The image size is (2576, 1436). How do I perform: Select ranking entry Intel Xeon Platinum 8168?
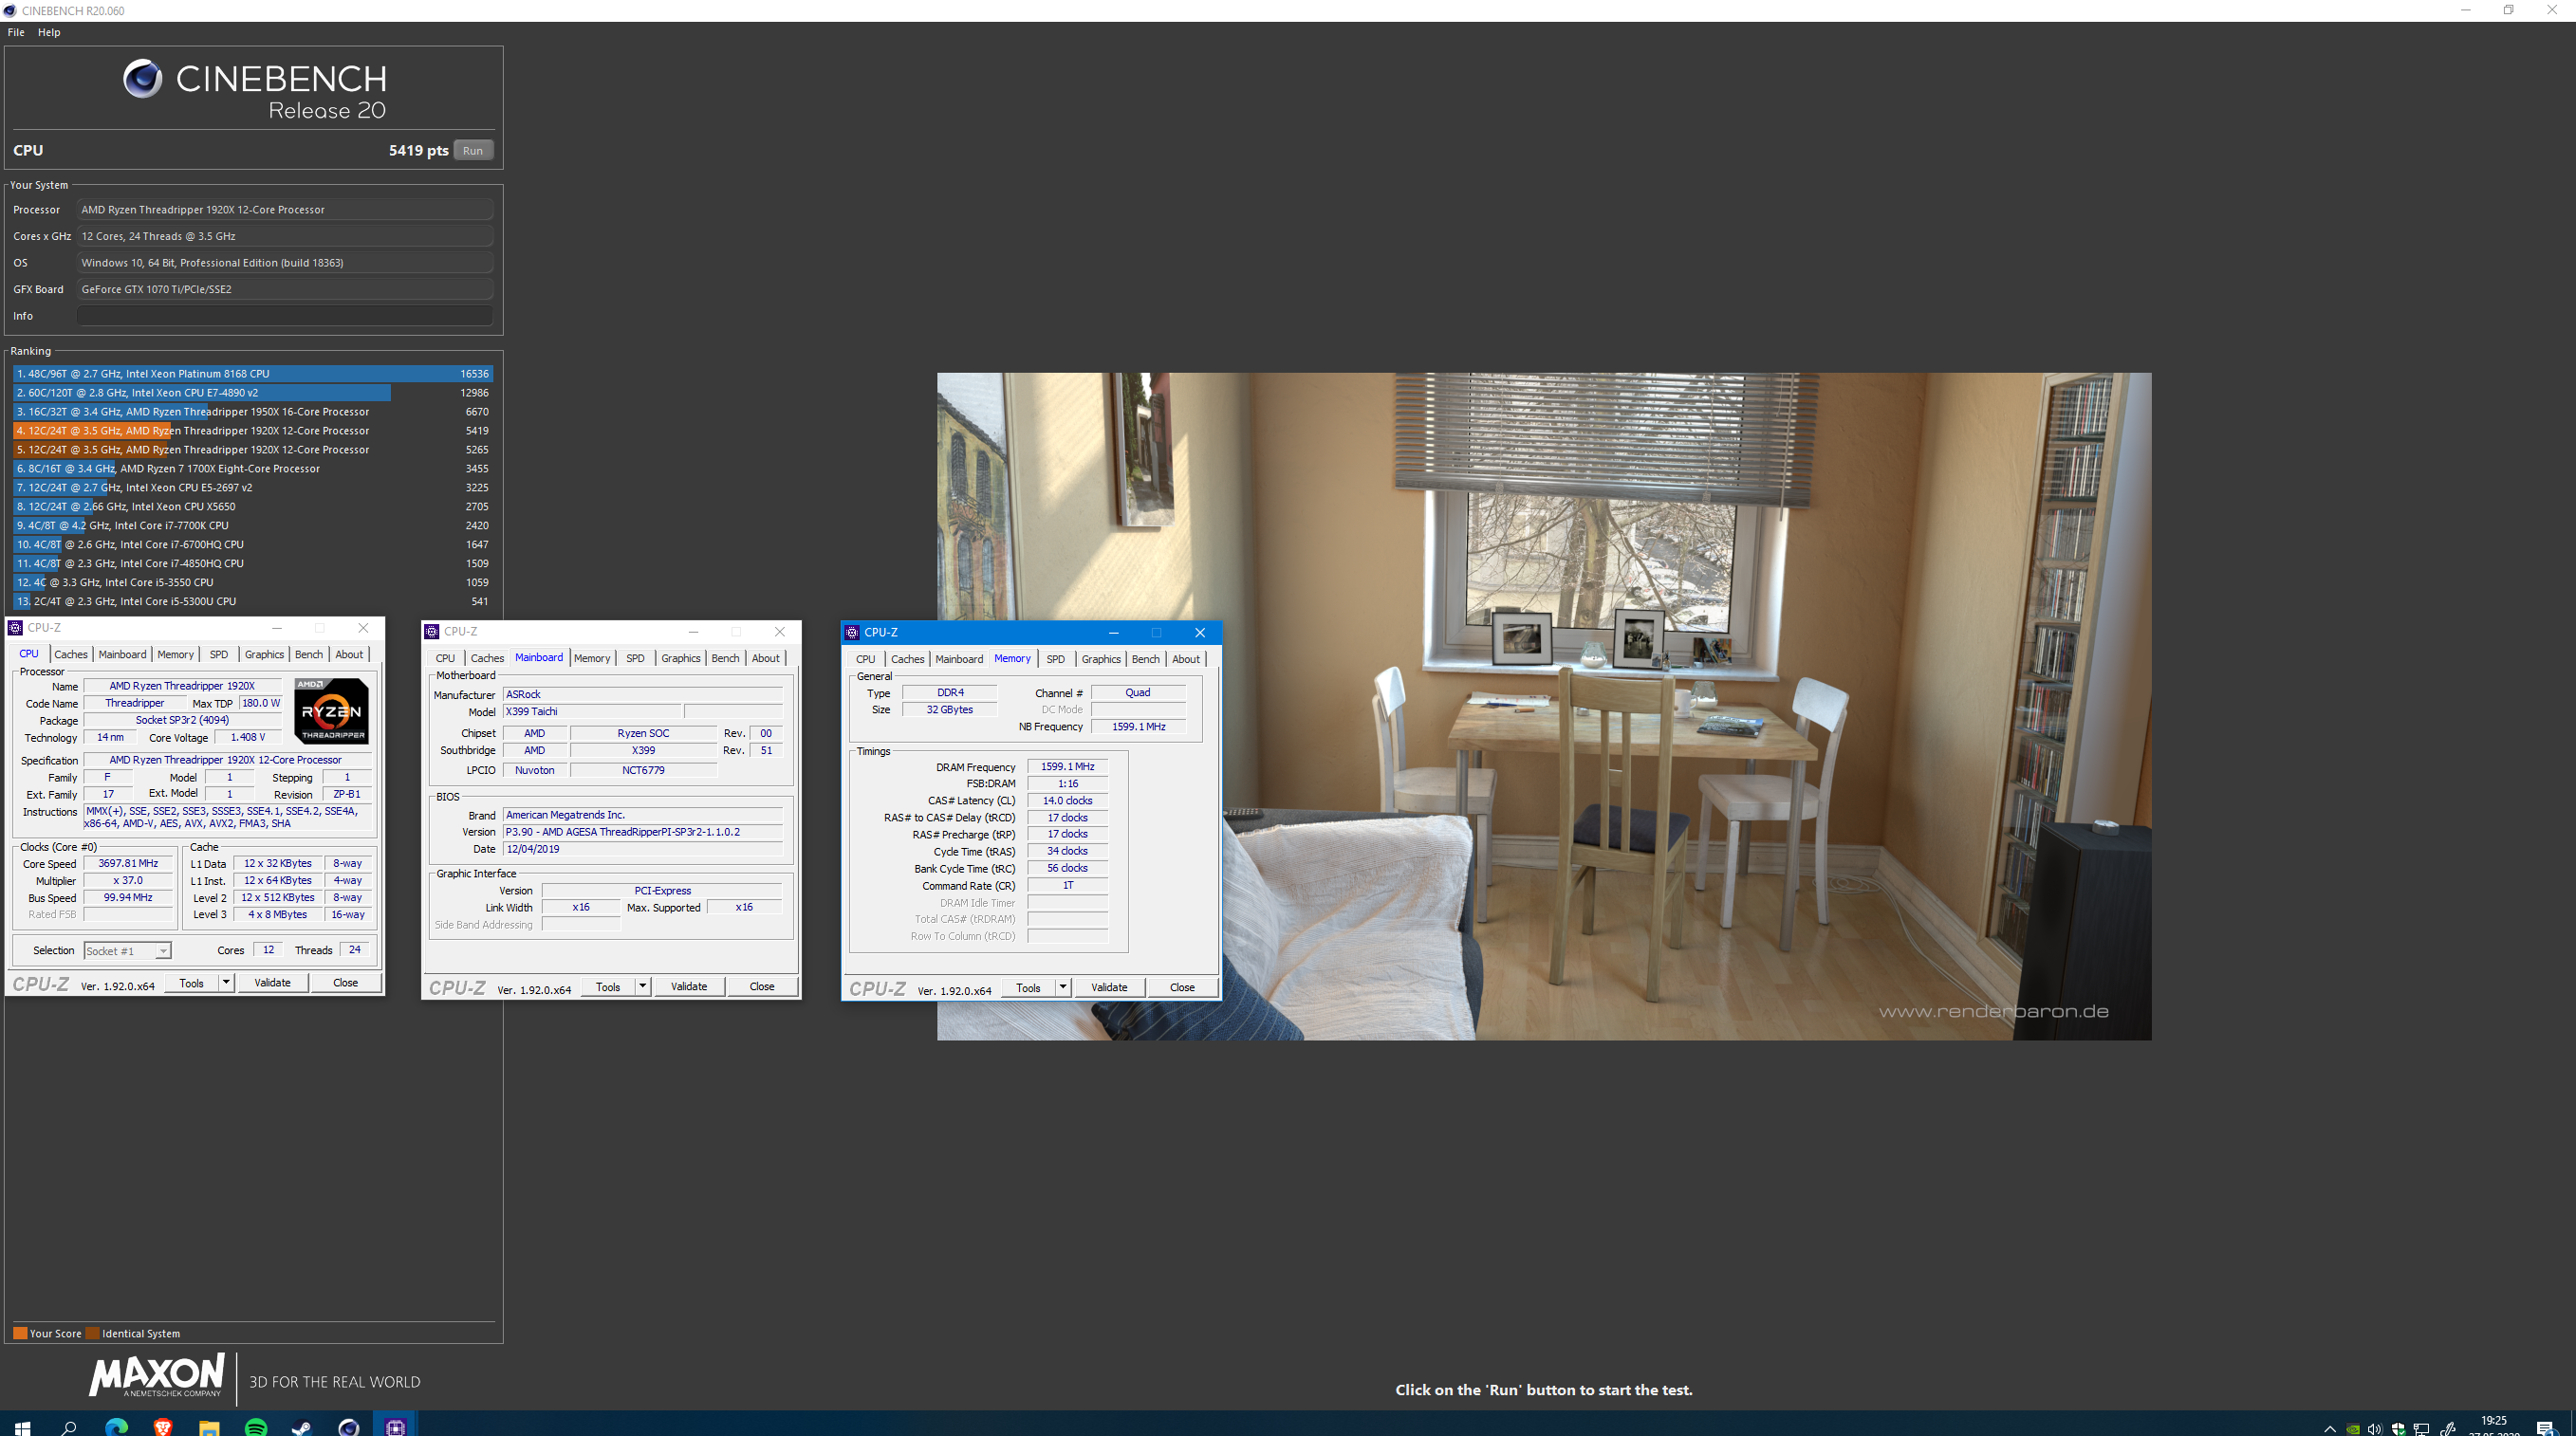pos(253,373)
